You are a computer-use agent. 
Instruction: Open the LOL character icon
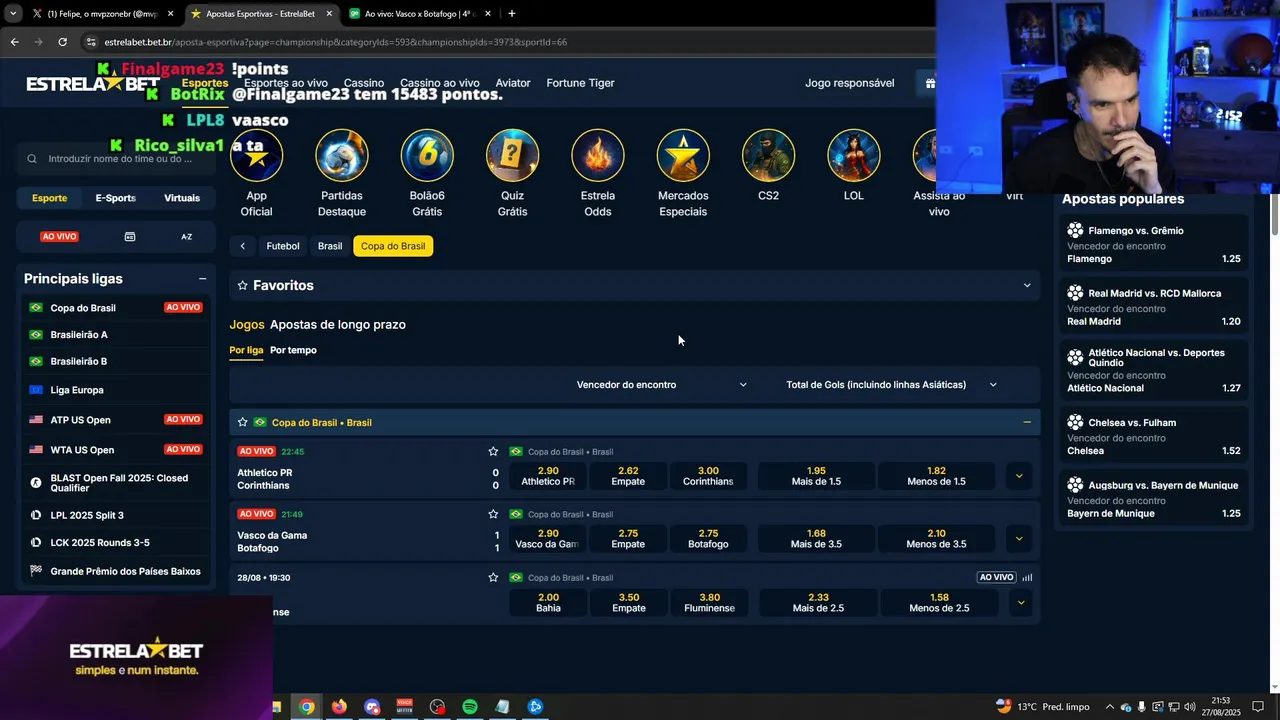pyautogui.click(x=853, y=156)
